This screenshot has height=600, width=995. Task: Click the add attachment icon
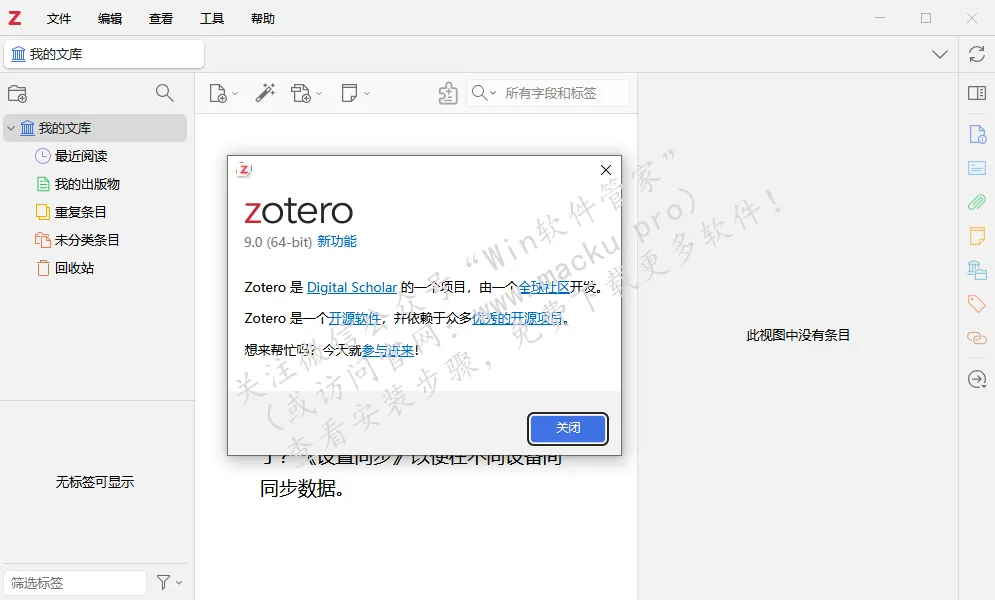click(x=301, y=93)
